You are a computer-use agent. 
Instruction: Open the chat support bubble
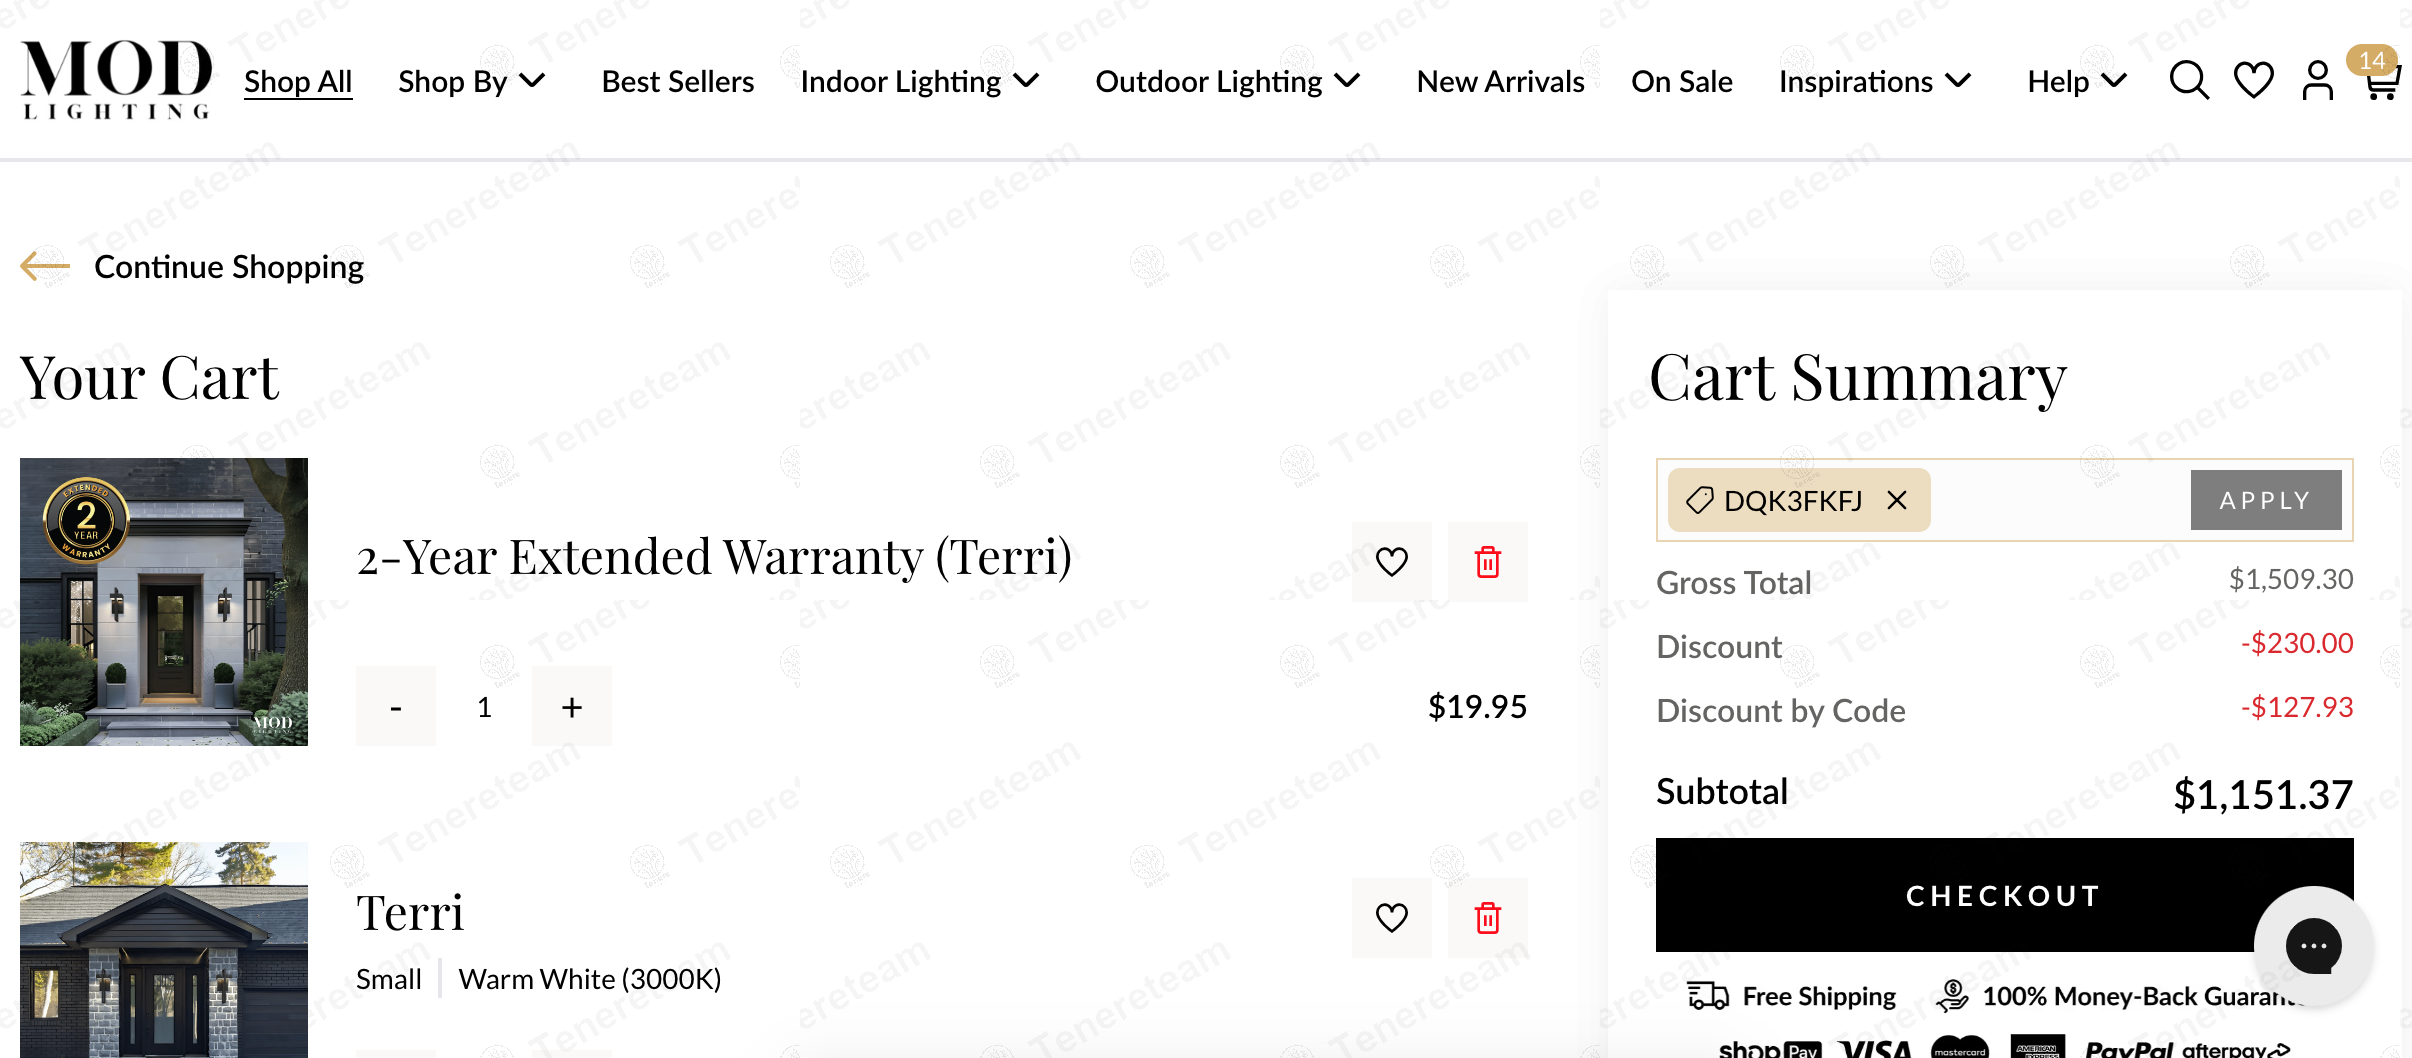click(2313, 945)
